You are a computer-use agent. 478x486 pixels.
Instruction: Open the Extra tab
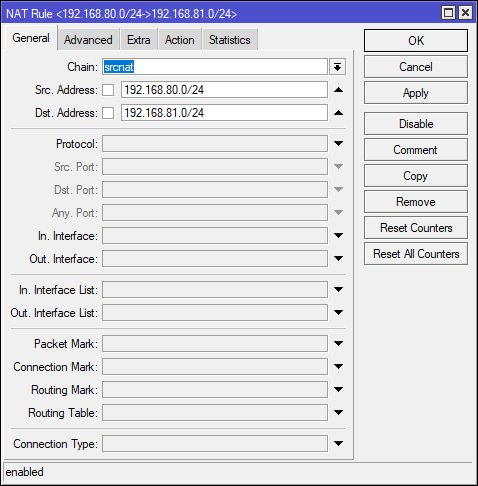tap(139, 40)
